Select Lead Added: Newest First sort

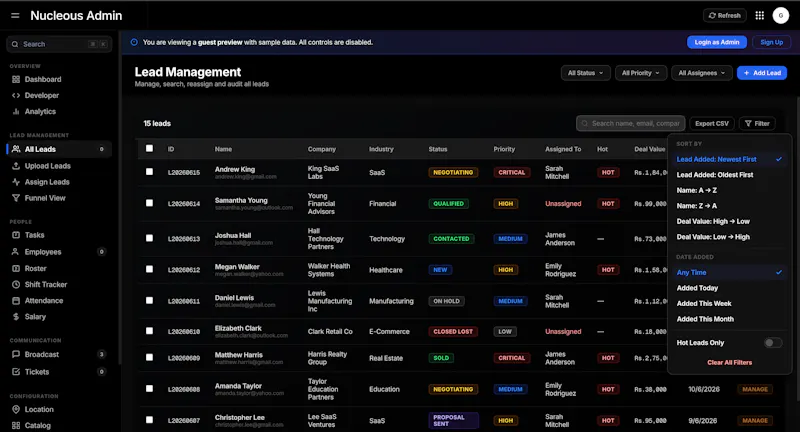[729, 159]
